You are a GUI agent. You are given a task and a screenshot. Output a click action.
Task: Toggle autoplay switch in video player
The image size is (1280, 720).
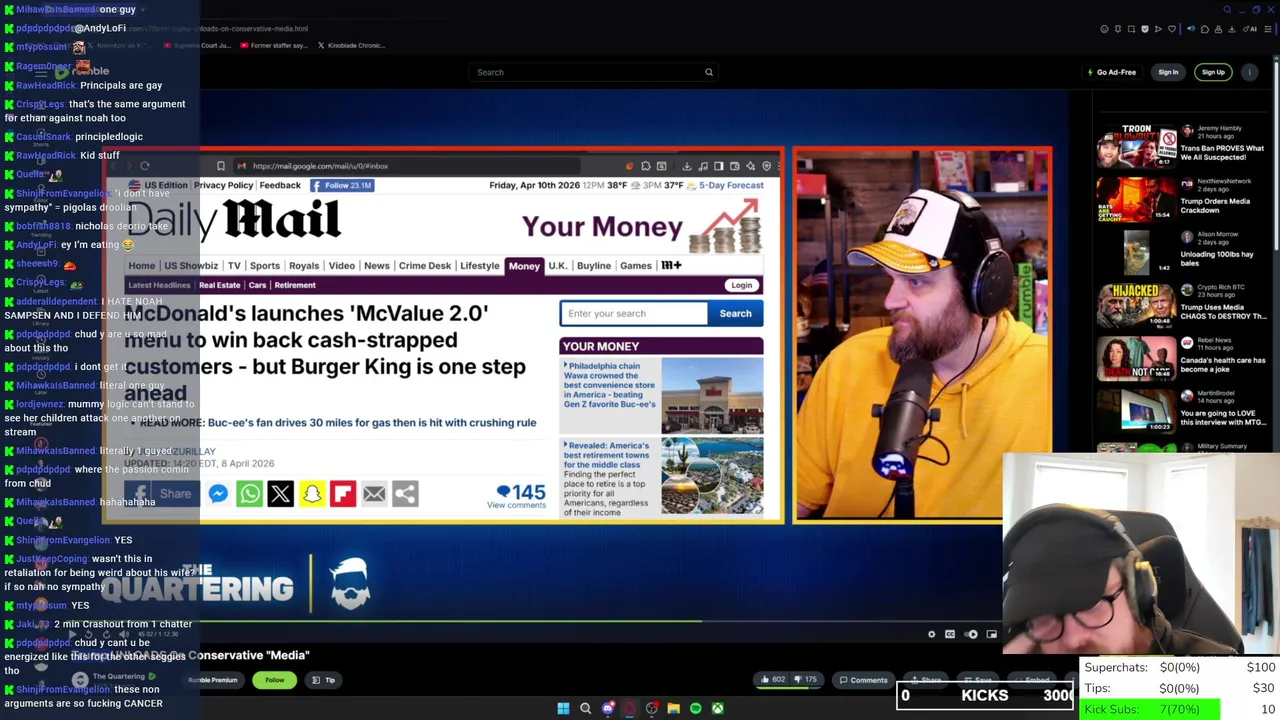tap(970, 634)
